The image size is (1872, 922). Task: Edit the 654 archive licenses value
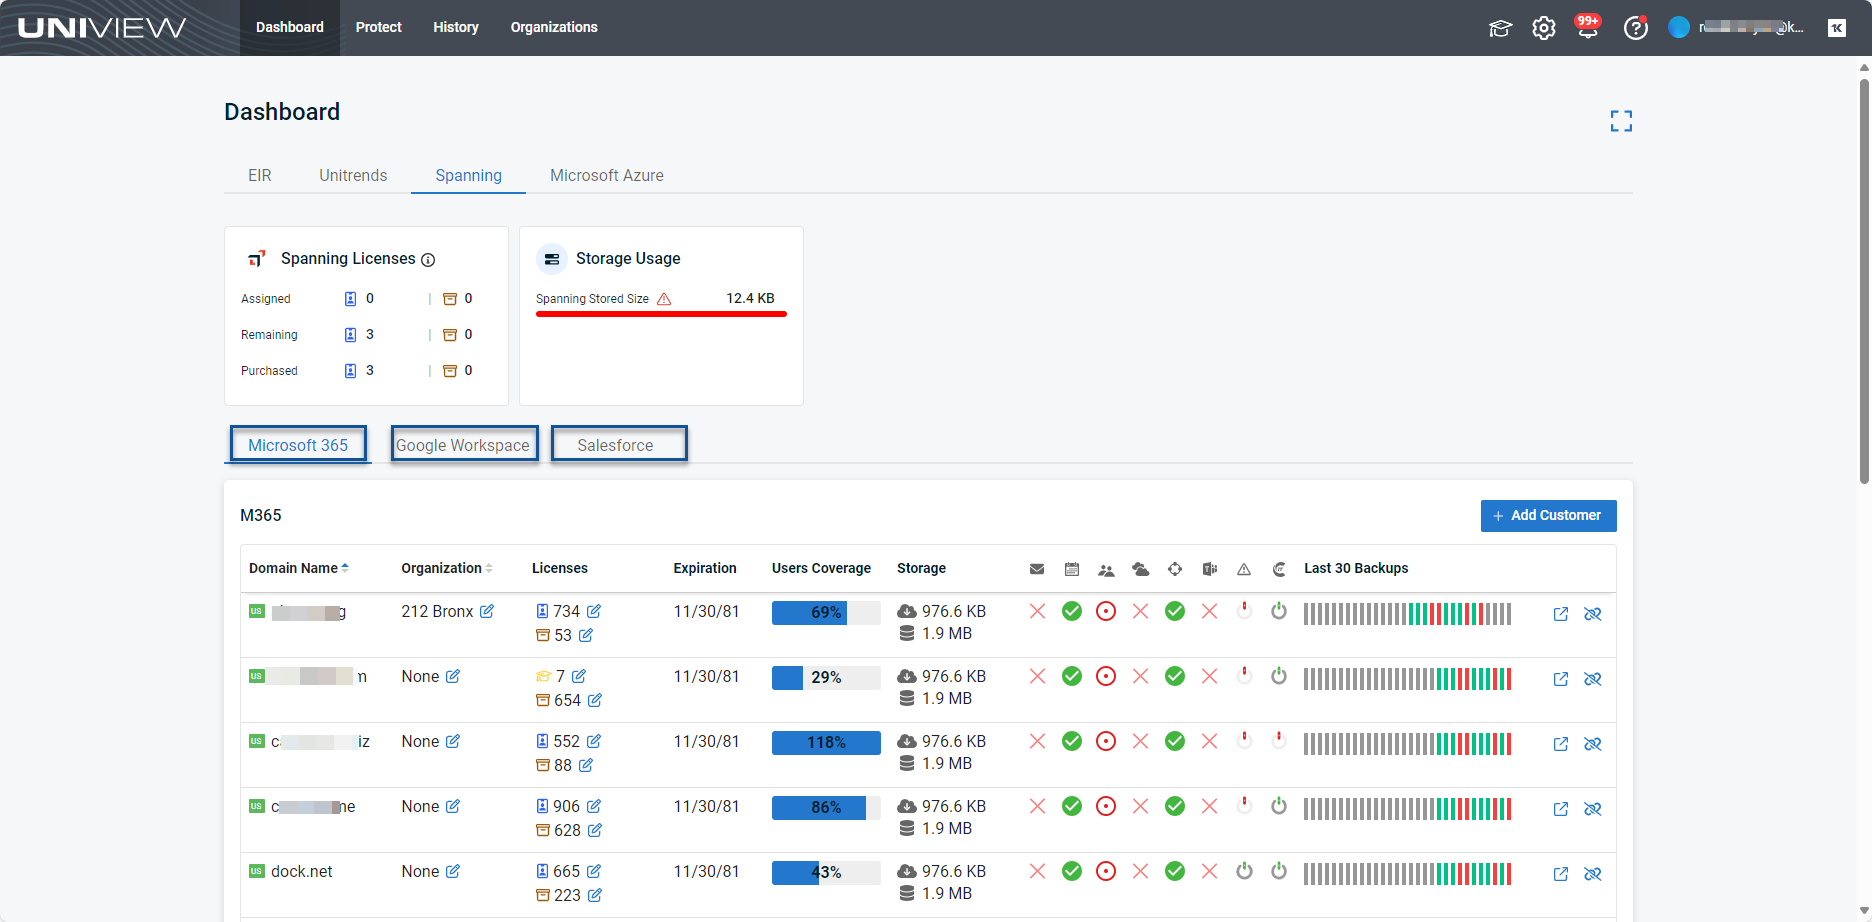(595, 700)
